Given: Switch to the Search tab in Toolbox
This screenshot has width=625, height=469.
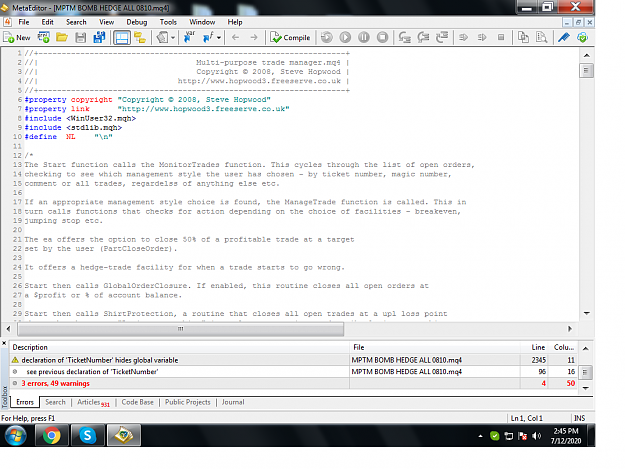Looking at the screenshot, I should click(55, 402).
